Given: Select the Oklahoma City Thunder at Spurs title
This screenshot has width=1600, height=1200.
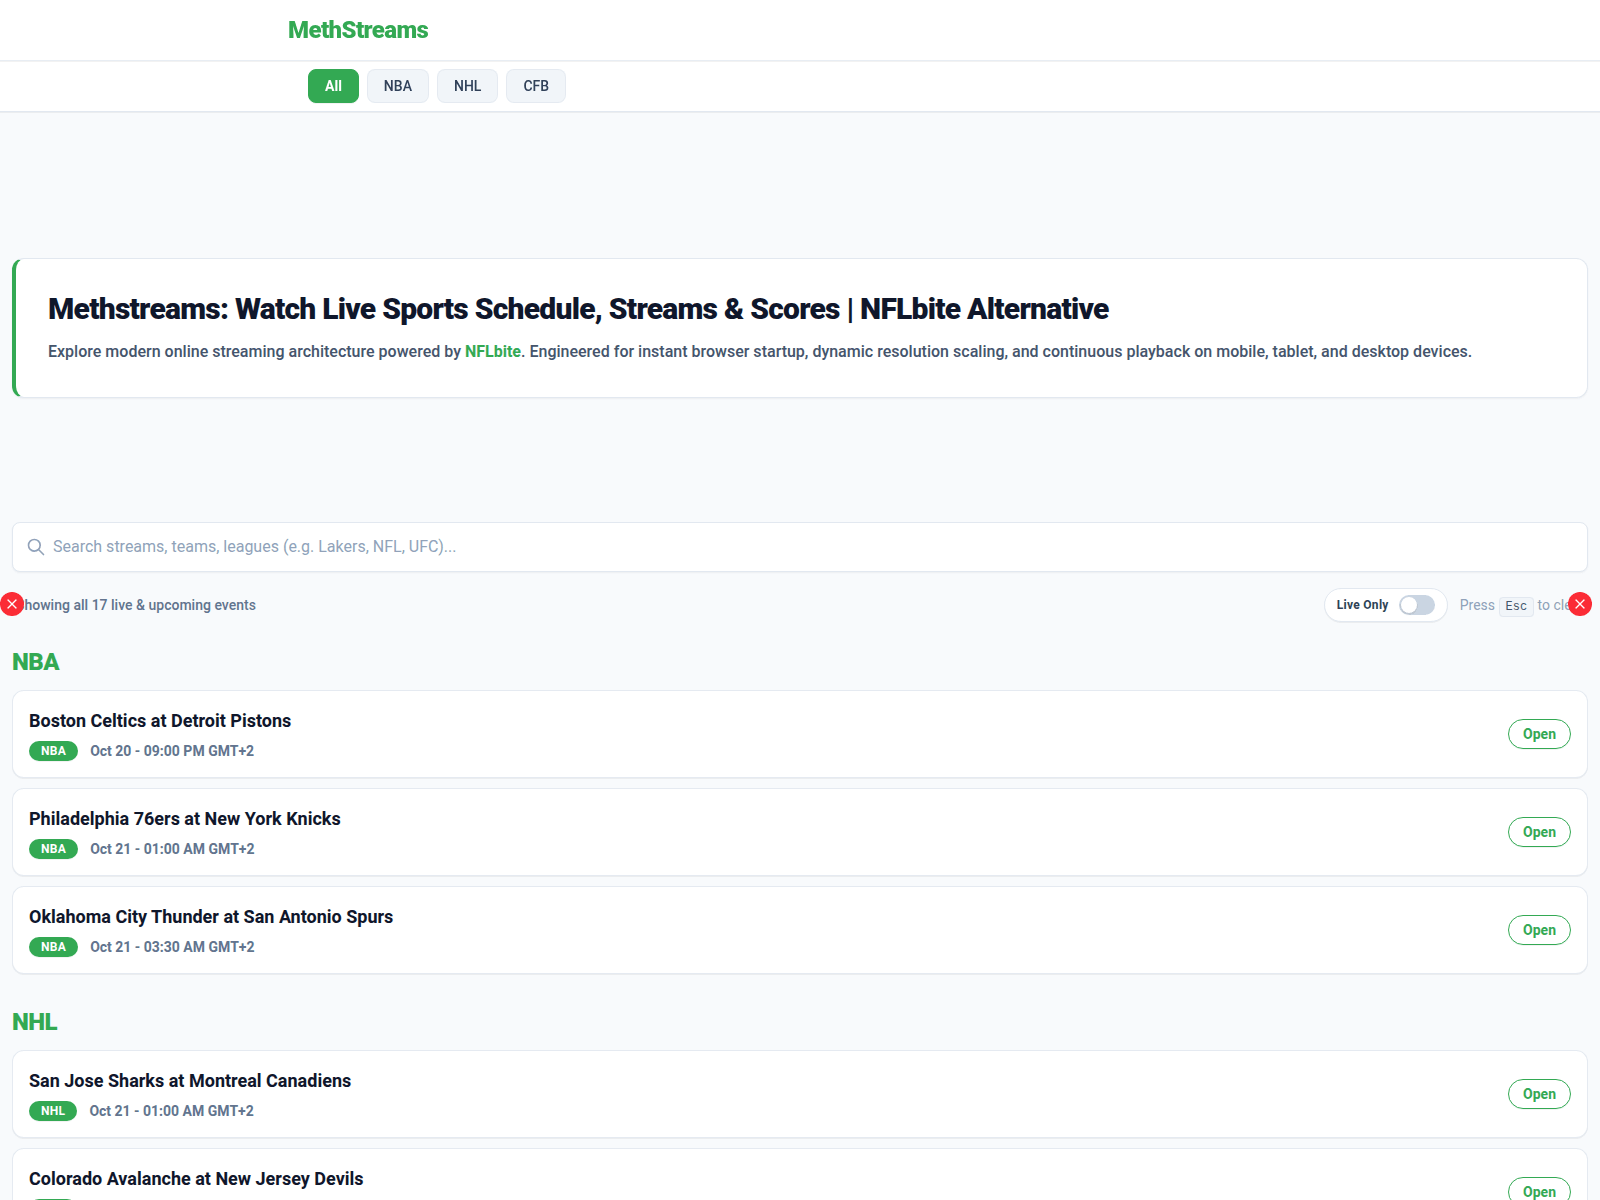Looking at the screenshot, I should pyautogui.click(x=211, y=917).
